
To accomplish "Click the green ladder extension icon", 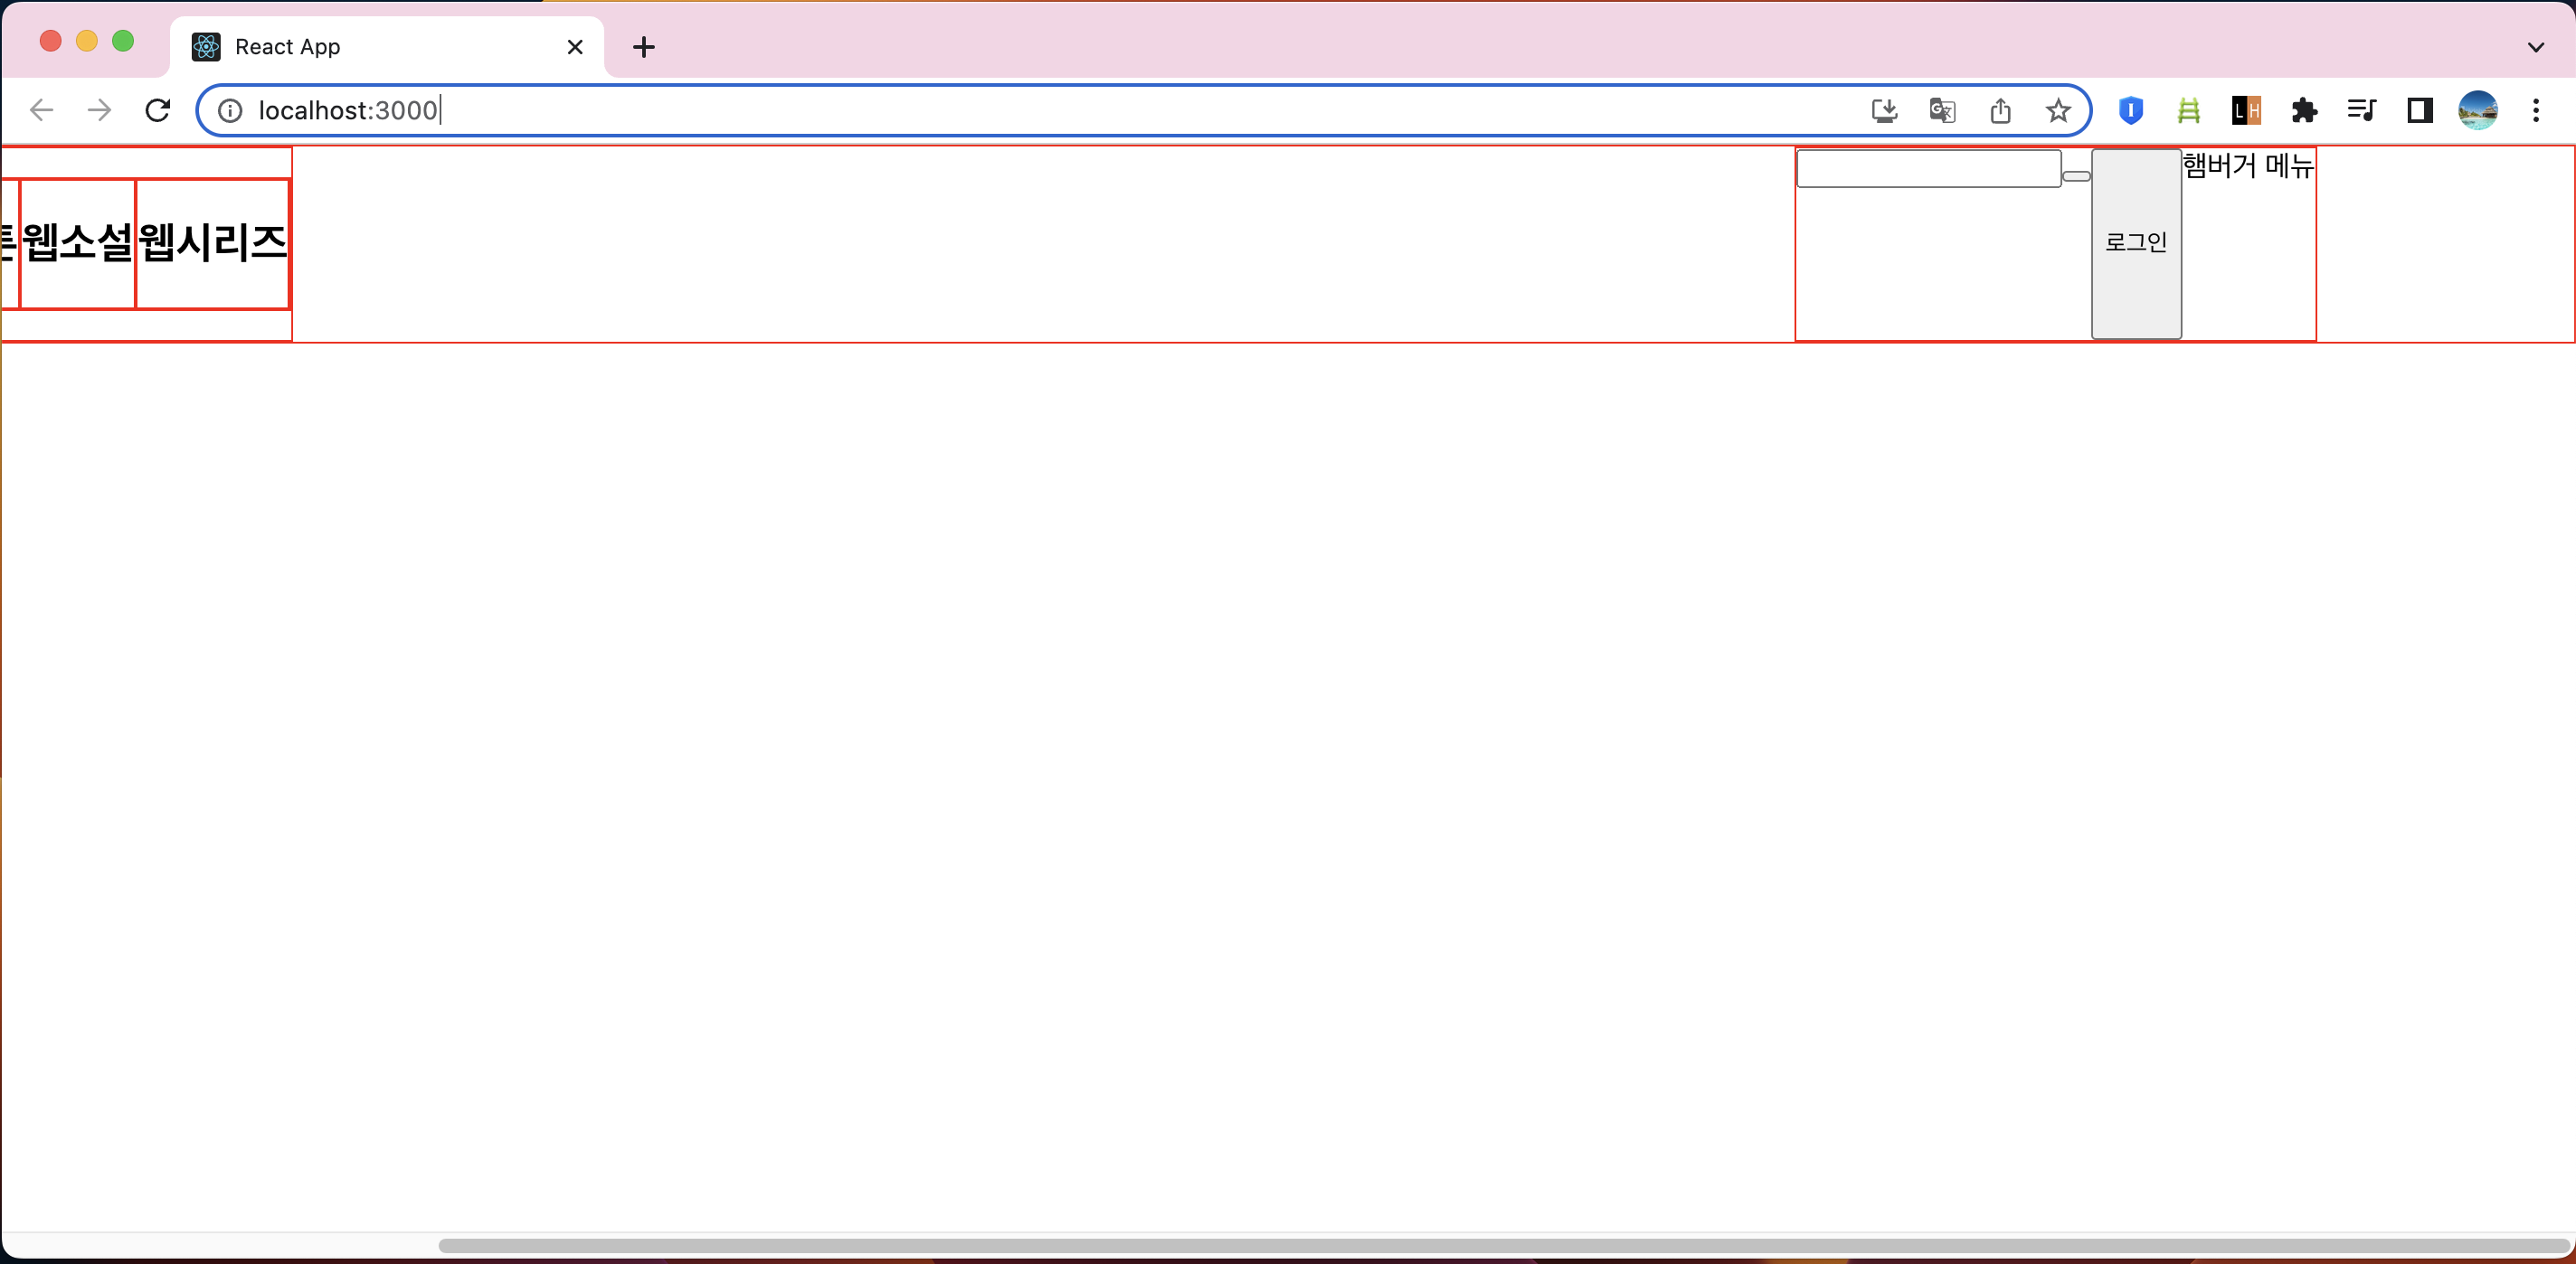I will [2189, 110].
